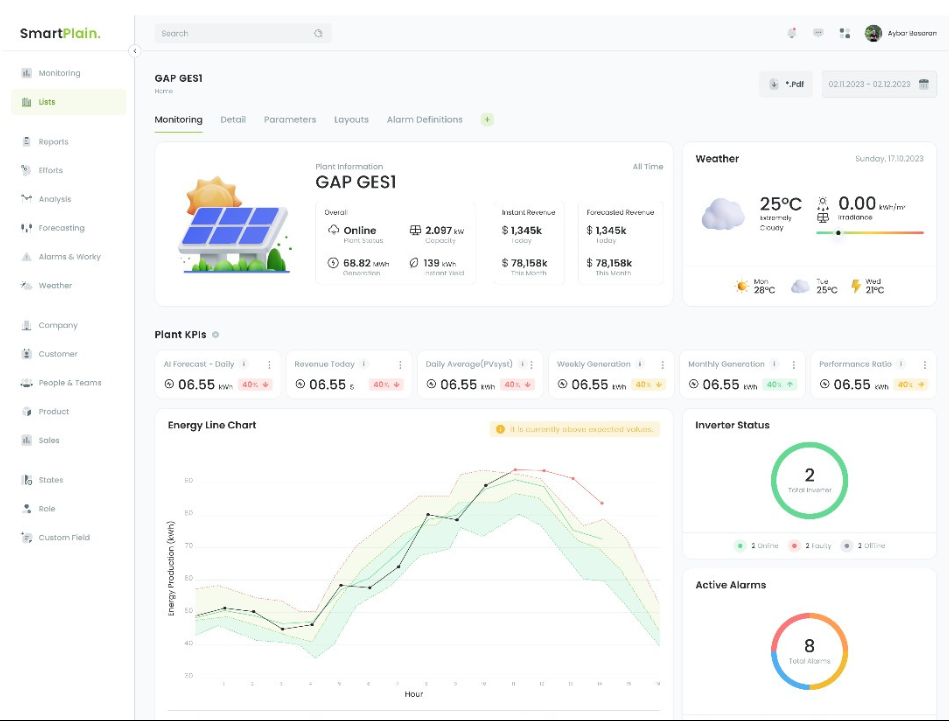This screenshot has width=949, height=721.
Task: Switch to the Parameters tab
Action: 290,120
